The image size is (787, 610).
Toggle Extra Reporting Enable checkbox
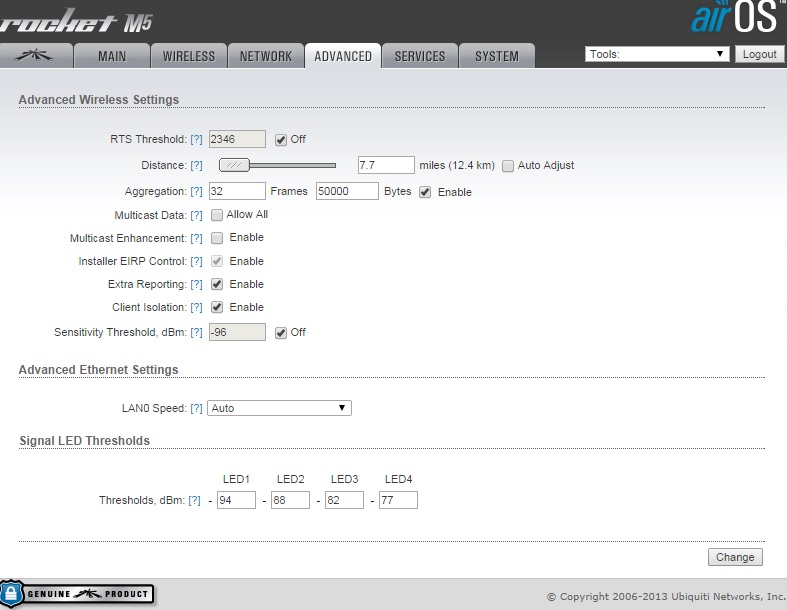[217, 284]
